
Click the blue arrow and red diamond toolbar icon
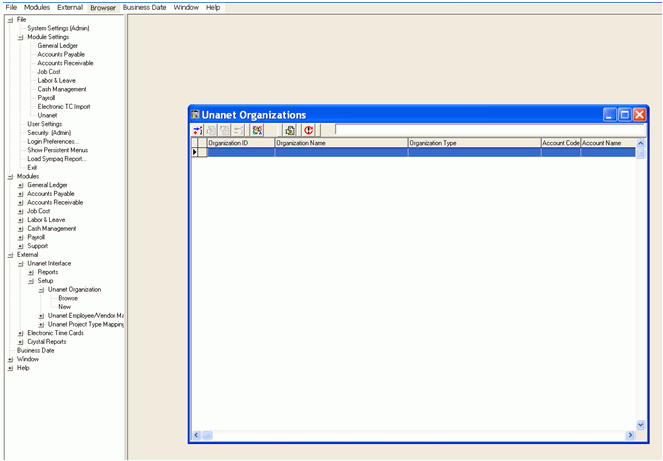pos(197,130)
